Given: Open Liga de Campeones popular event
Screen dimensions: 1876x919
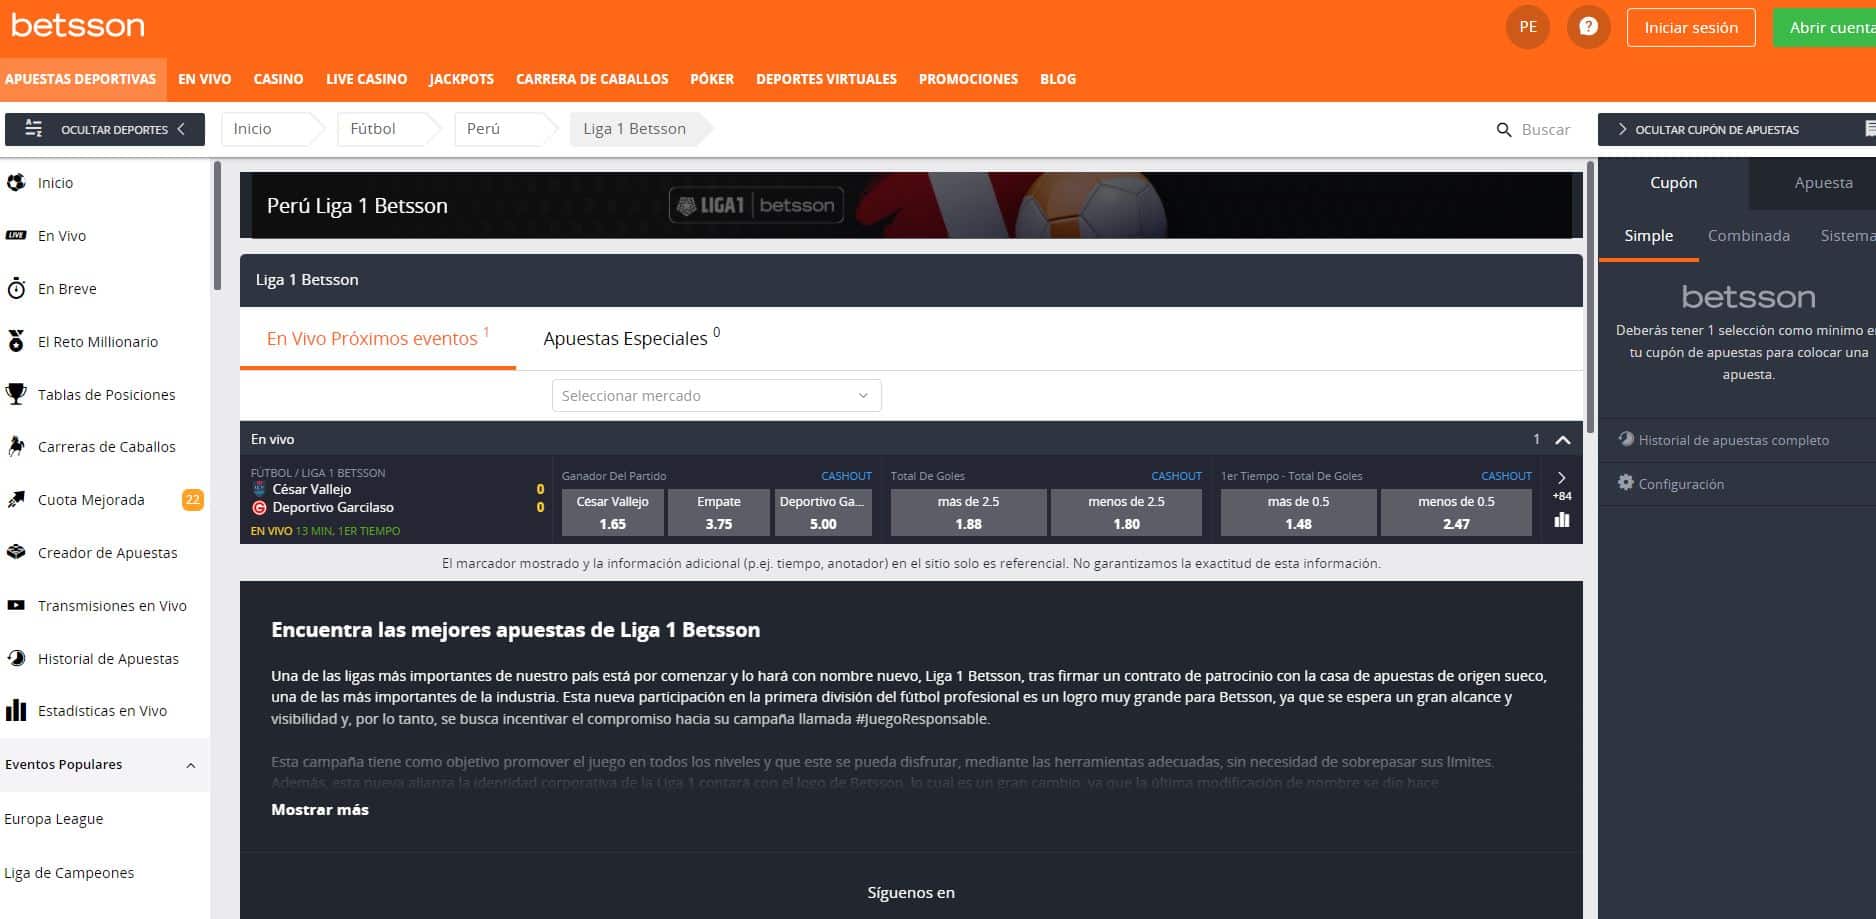Looking at the screenshot, I should coord(69,873).
